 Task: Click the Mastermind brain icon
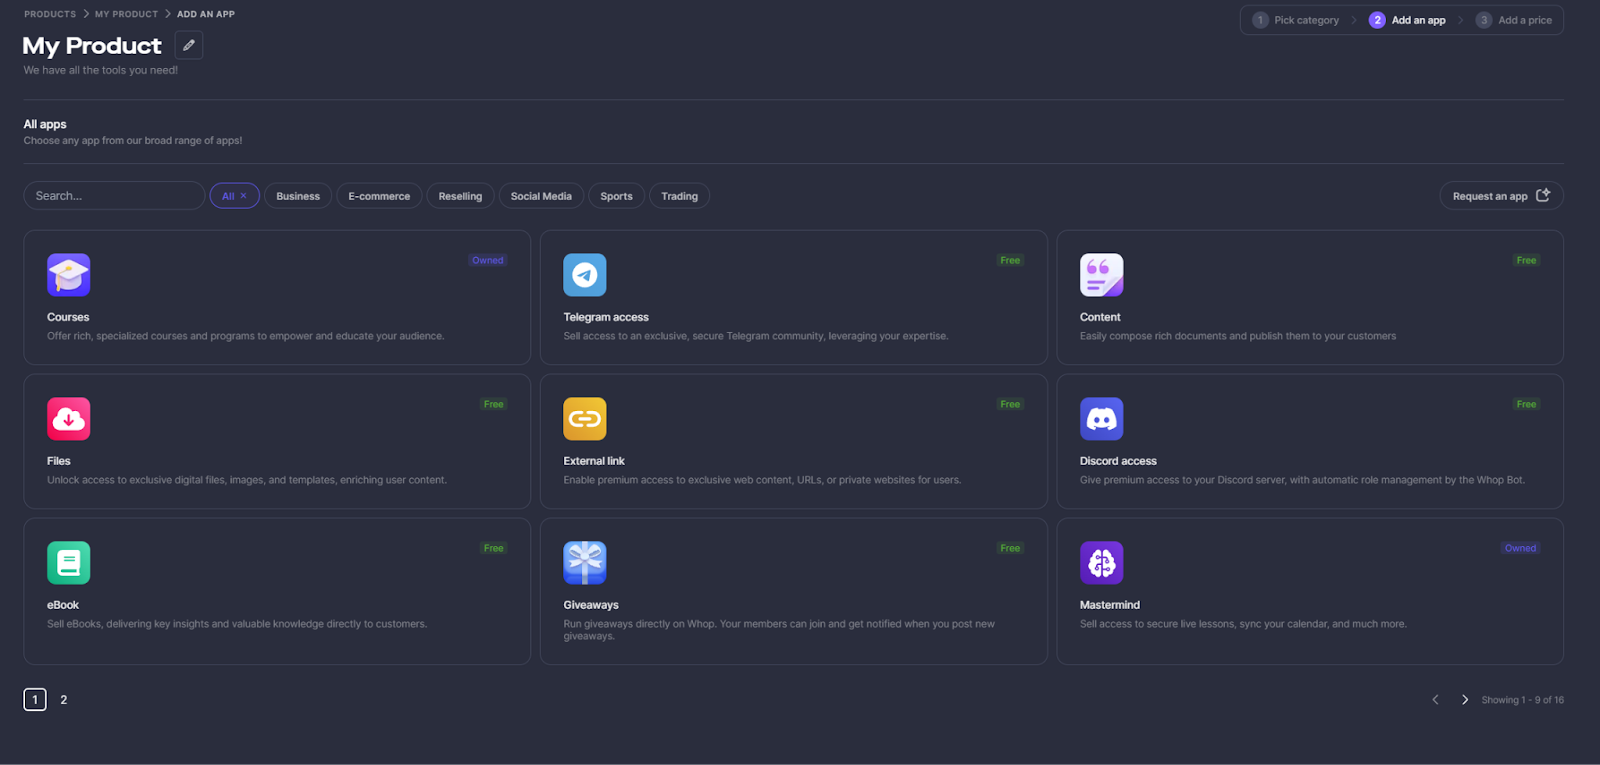(1101, 563)
